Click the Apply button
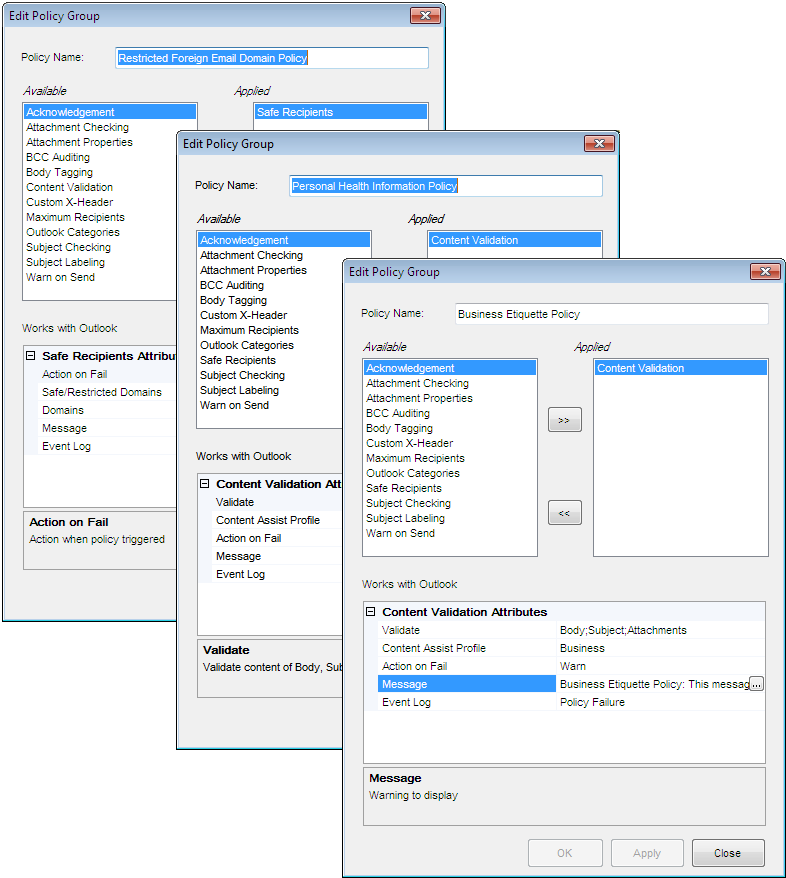 point(647,853)
